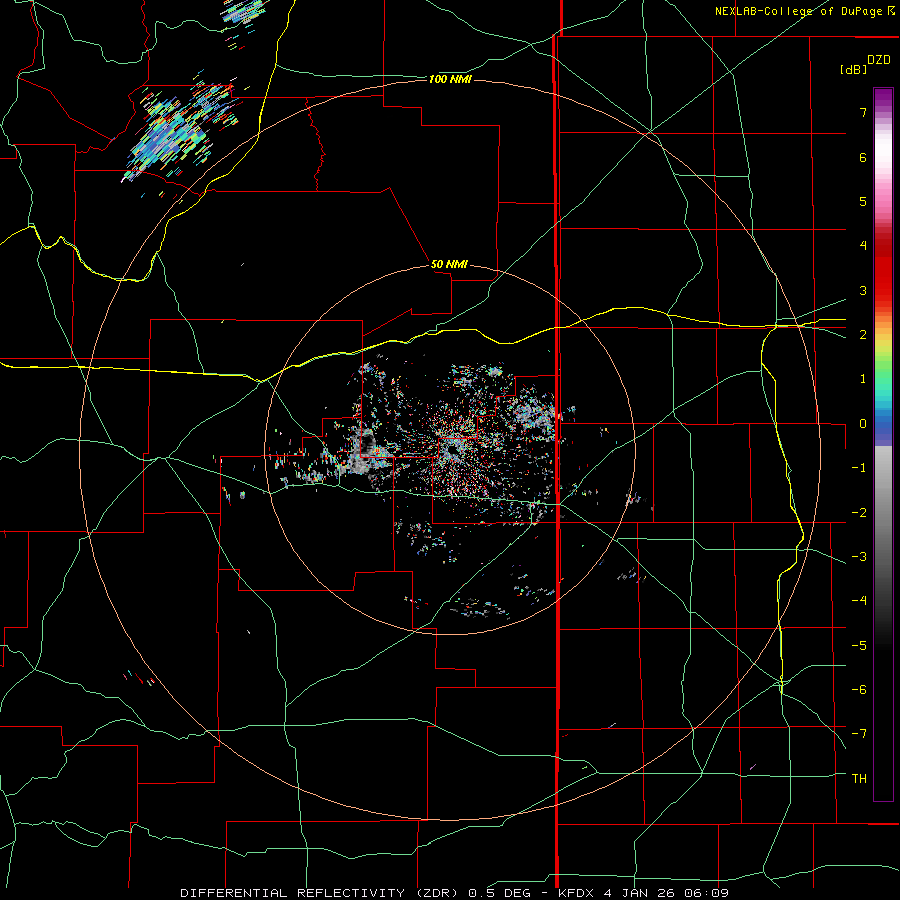Select the 5 value on the color scale
The width and height of the screenshot is (900, 900).
tap(862, 201)
